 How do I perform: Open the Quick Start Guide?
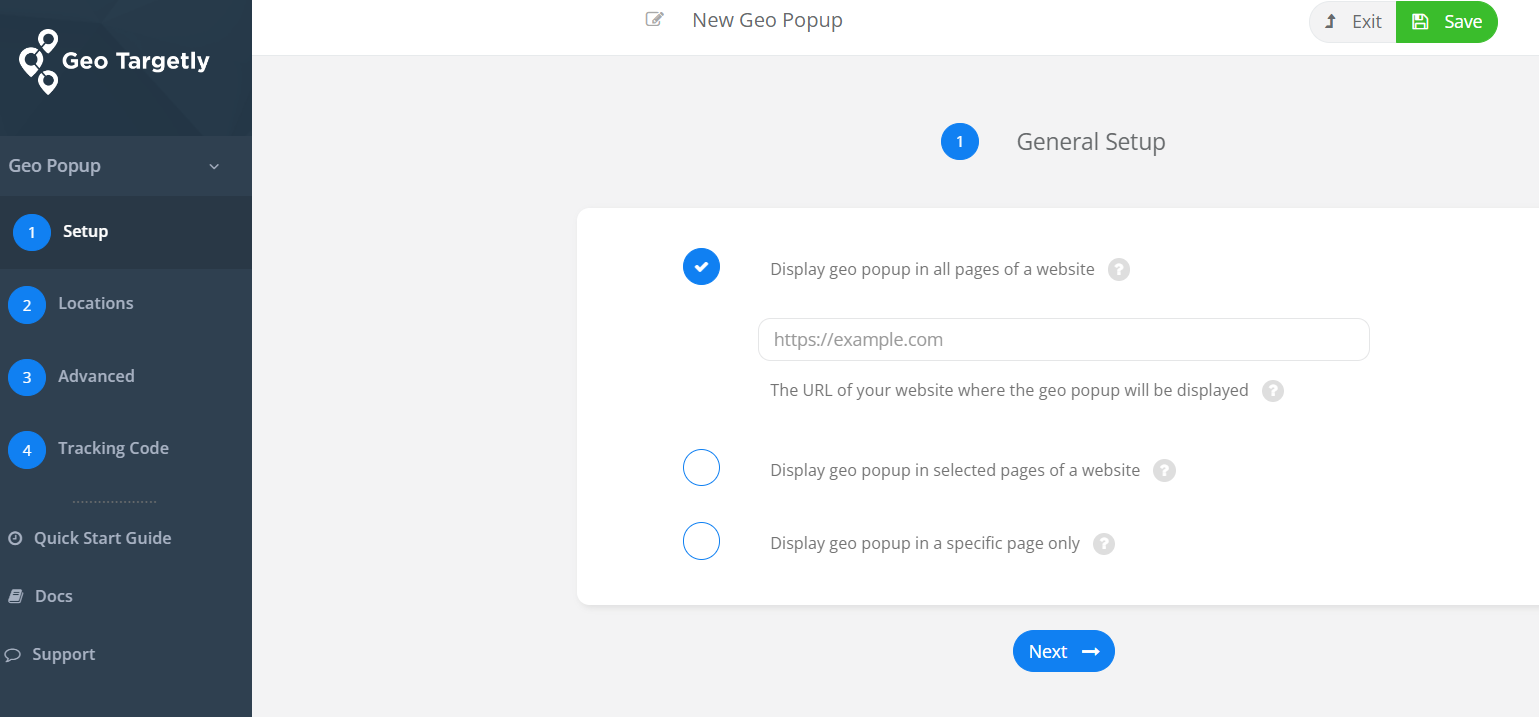[x=102, y=538]
